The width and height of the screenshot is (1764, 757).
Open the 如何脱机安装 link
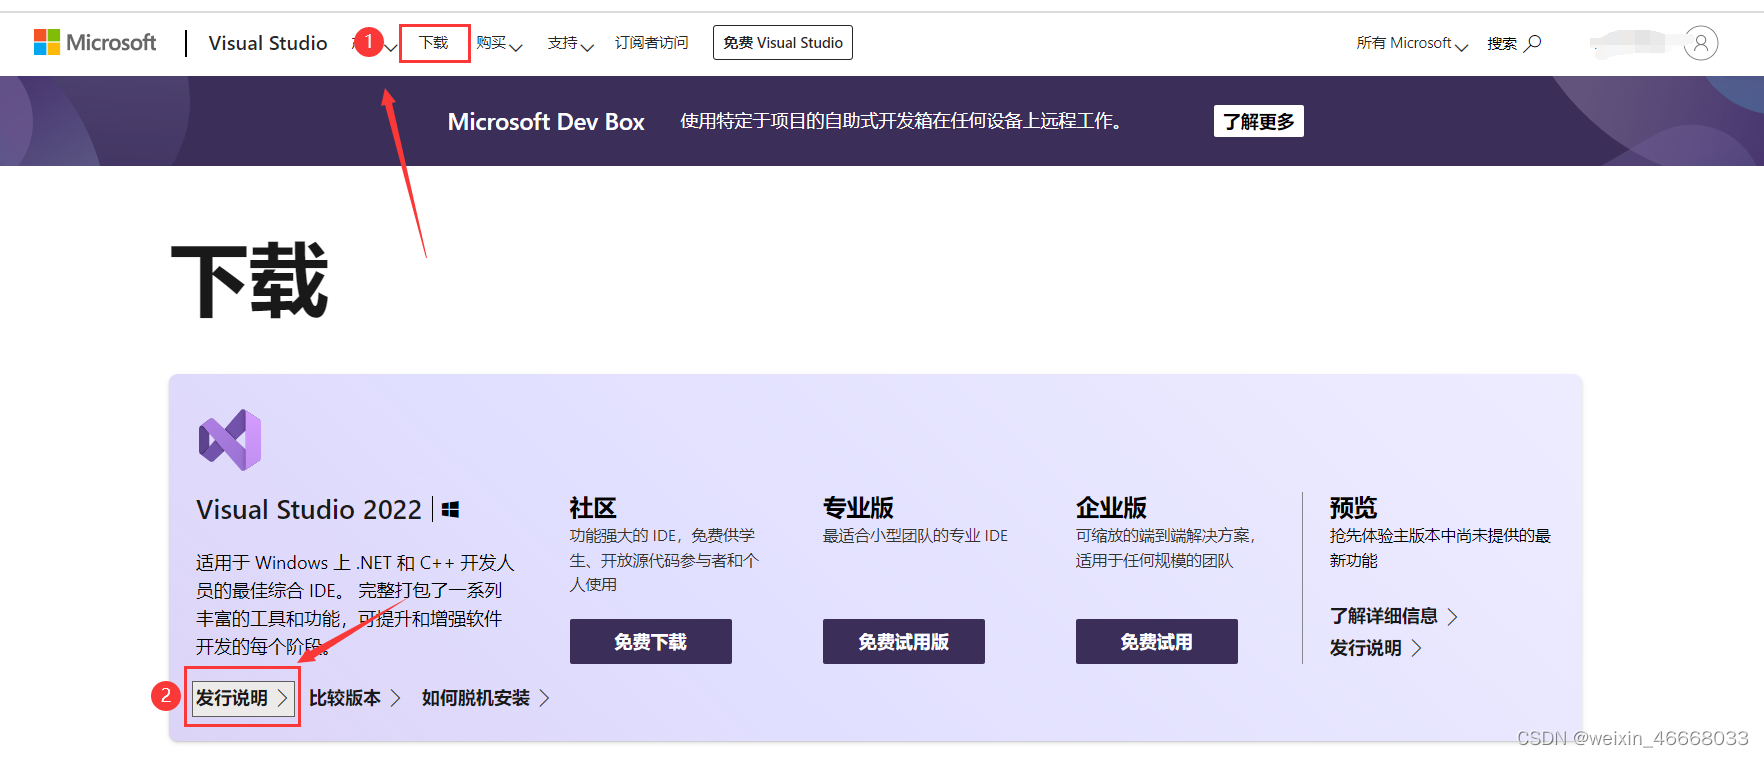coord(486,697)
